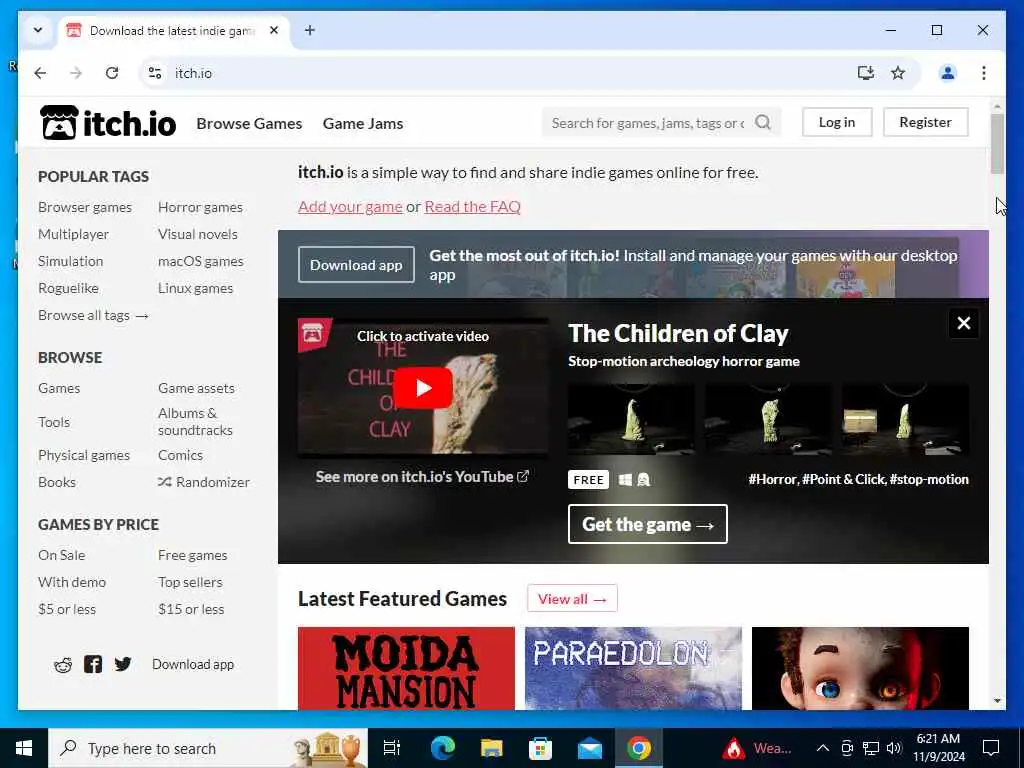Click the Randomizer shuffle link
The height and width of the screenshot is (768, 1024).
pos(204,482)
